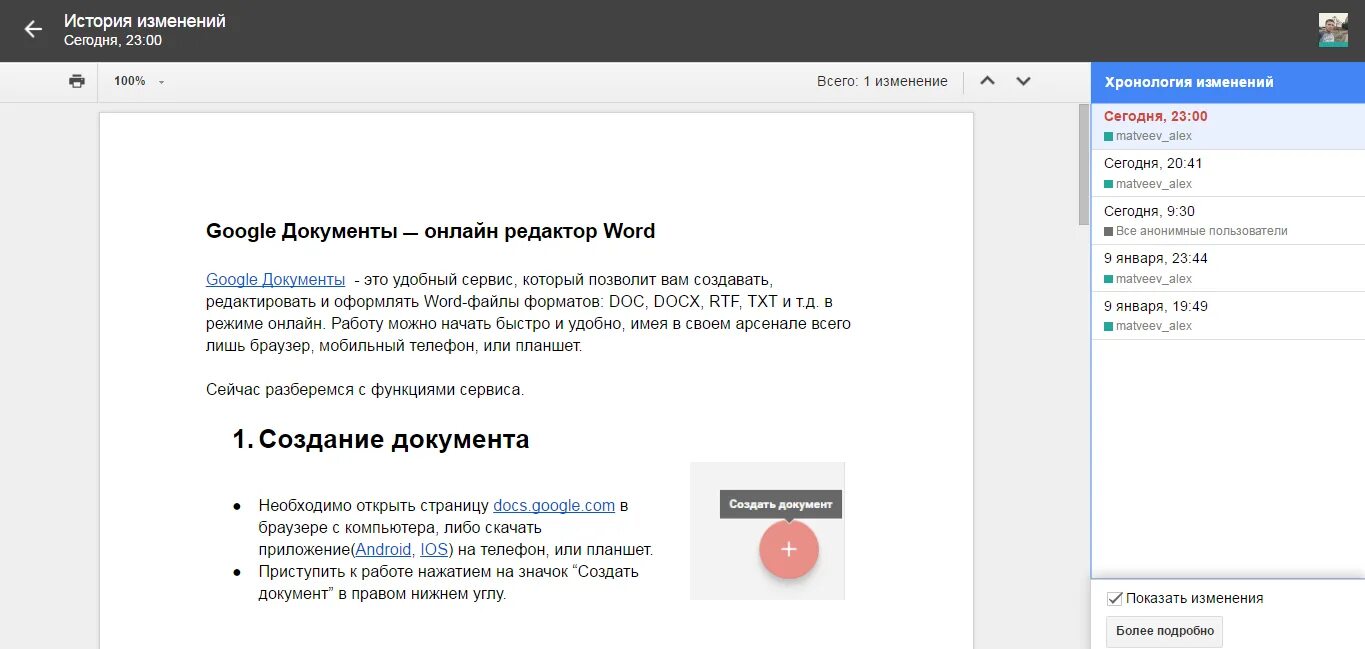Image resolution: width=1365 pixels, height=649 pixels.
Task: Click the Все анонимные пользователи label
Action: [1201, 231]
